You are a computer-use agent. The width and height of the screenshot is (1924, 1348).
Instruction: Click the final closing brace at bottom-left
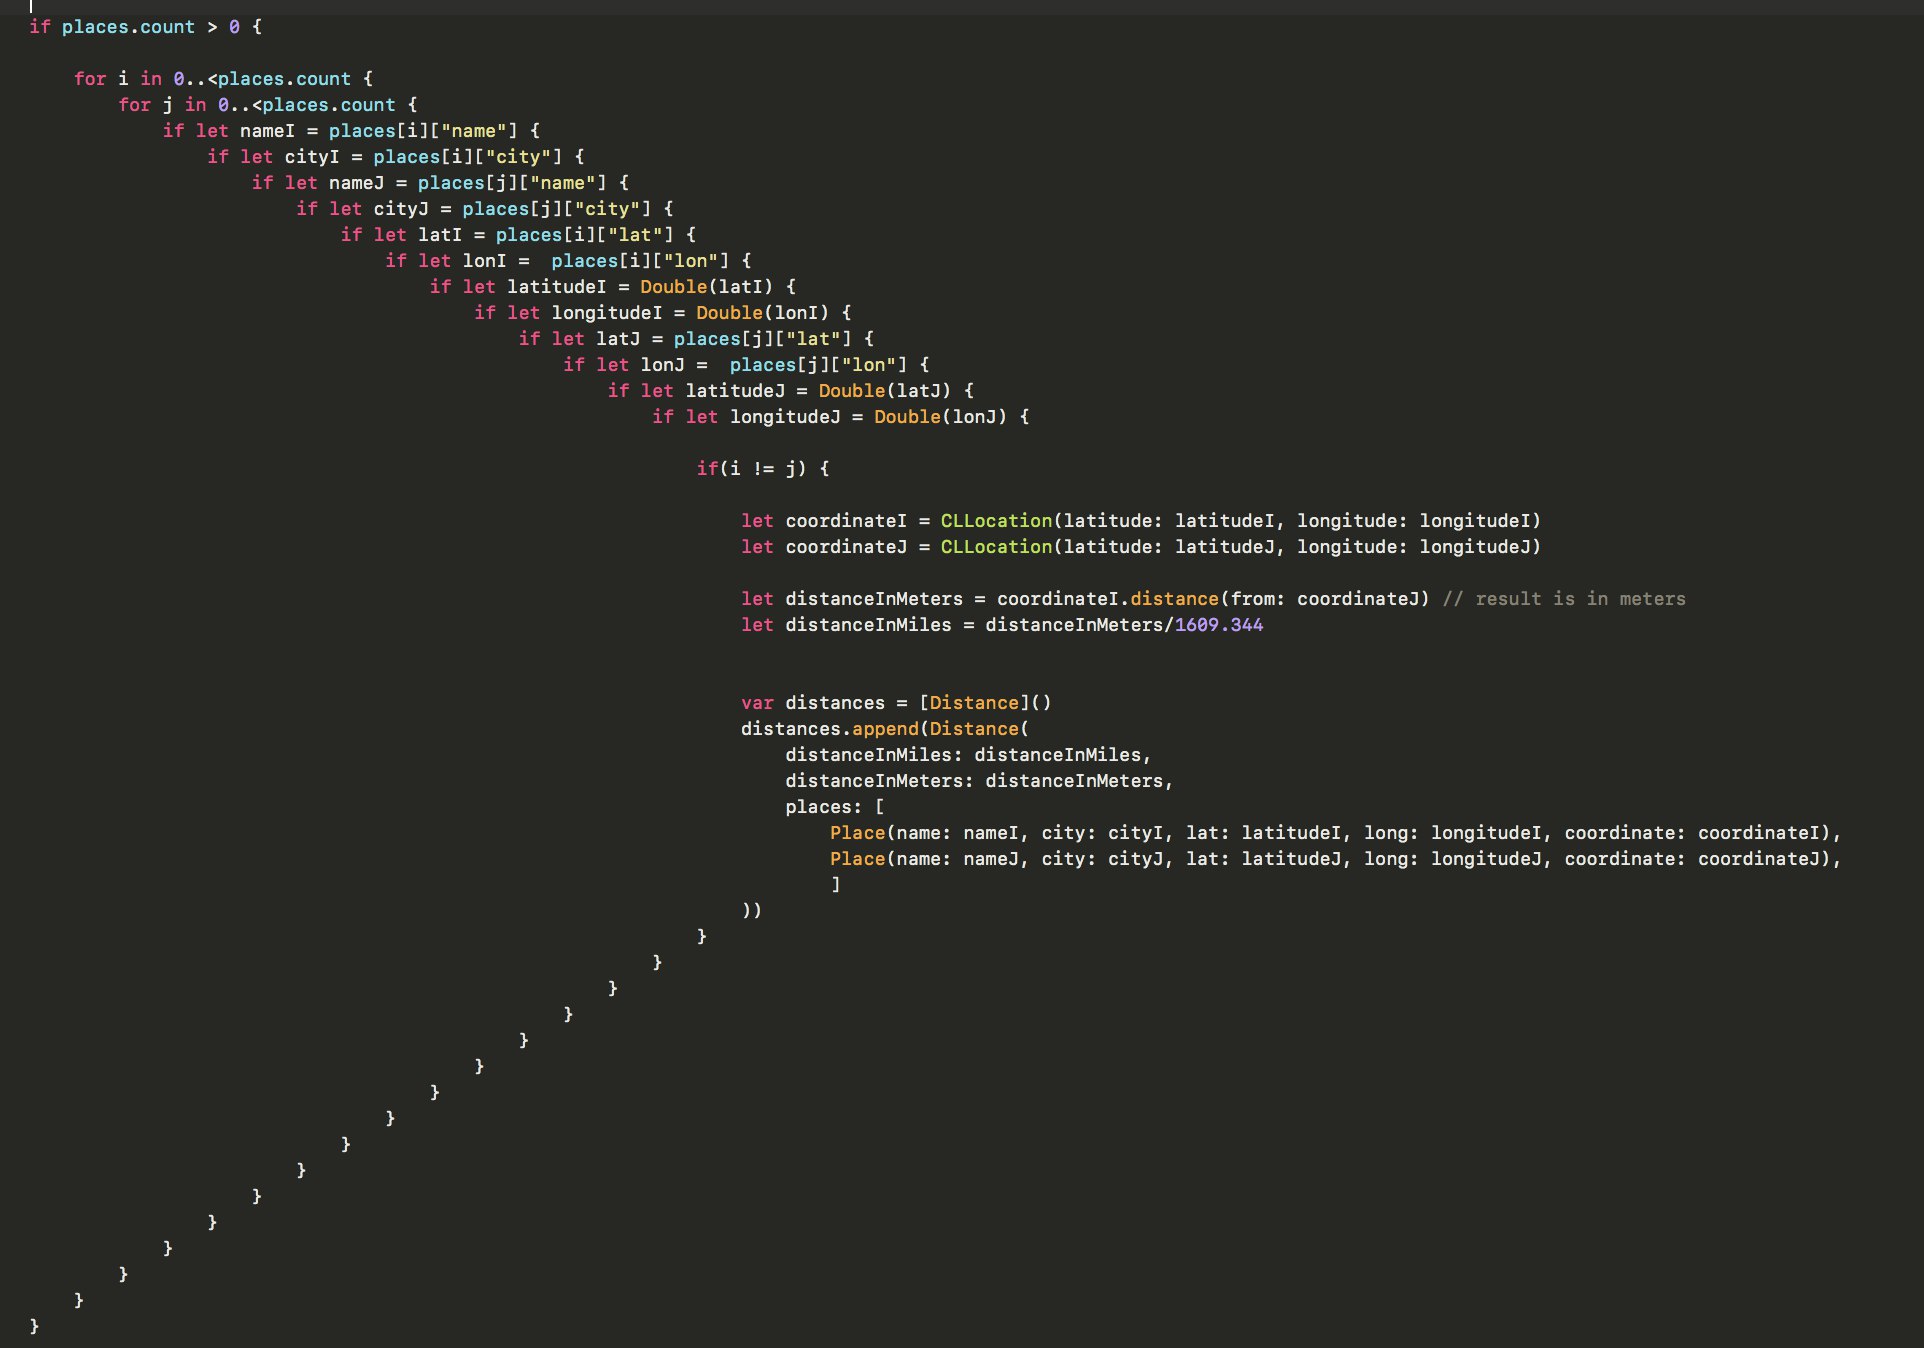(34, 1326)
